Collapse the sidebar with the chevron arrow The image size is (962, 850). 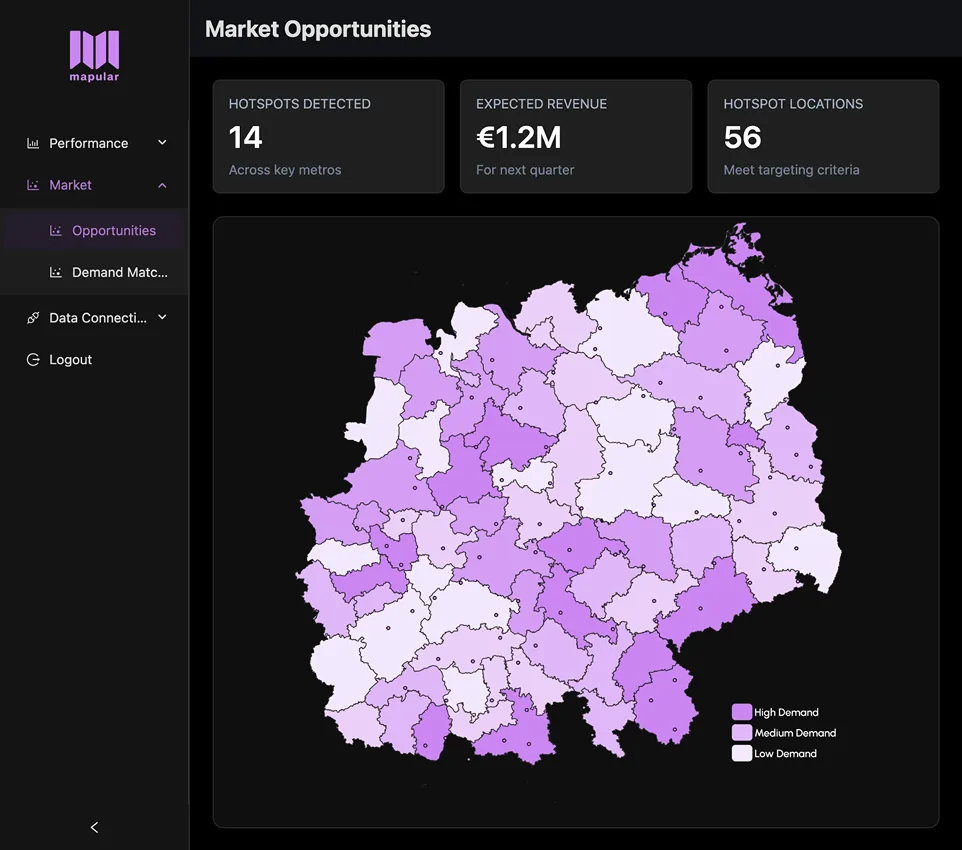coord(93,827)
